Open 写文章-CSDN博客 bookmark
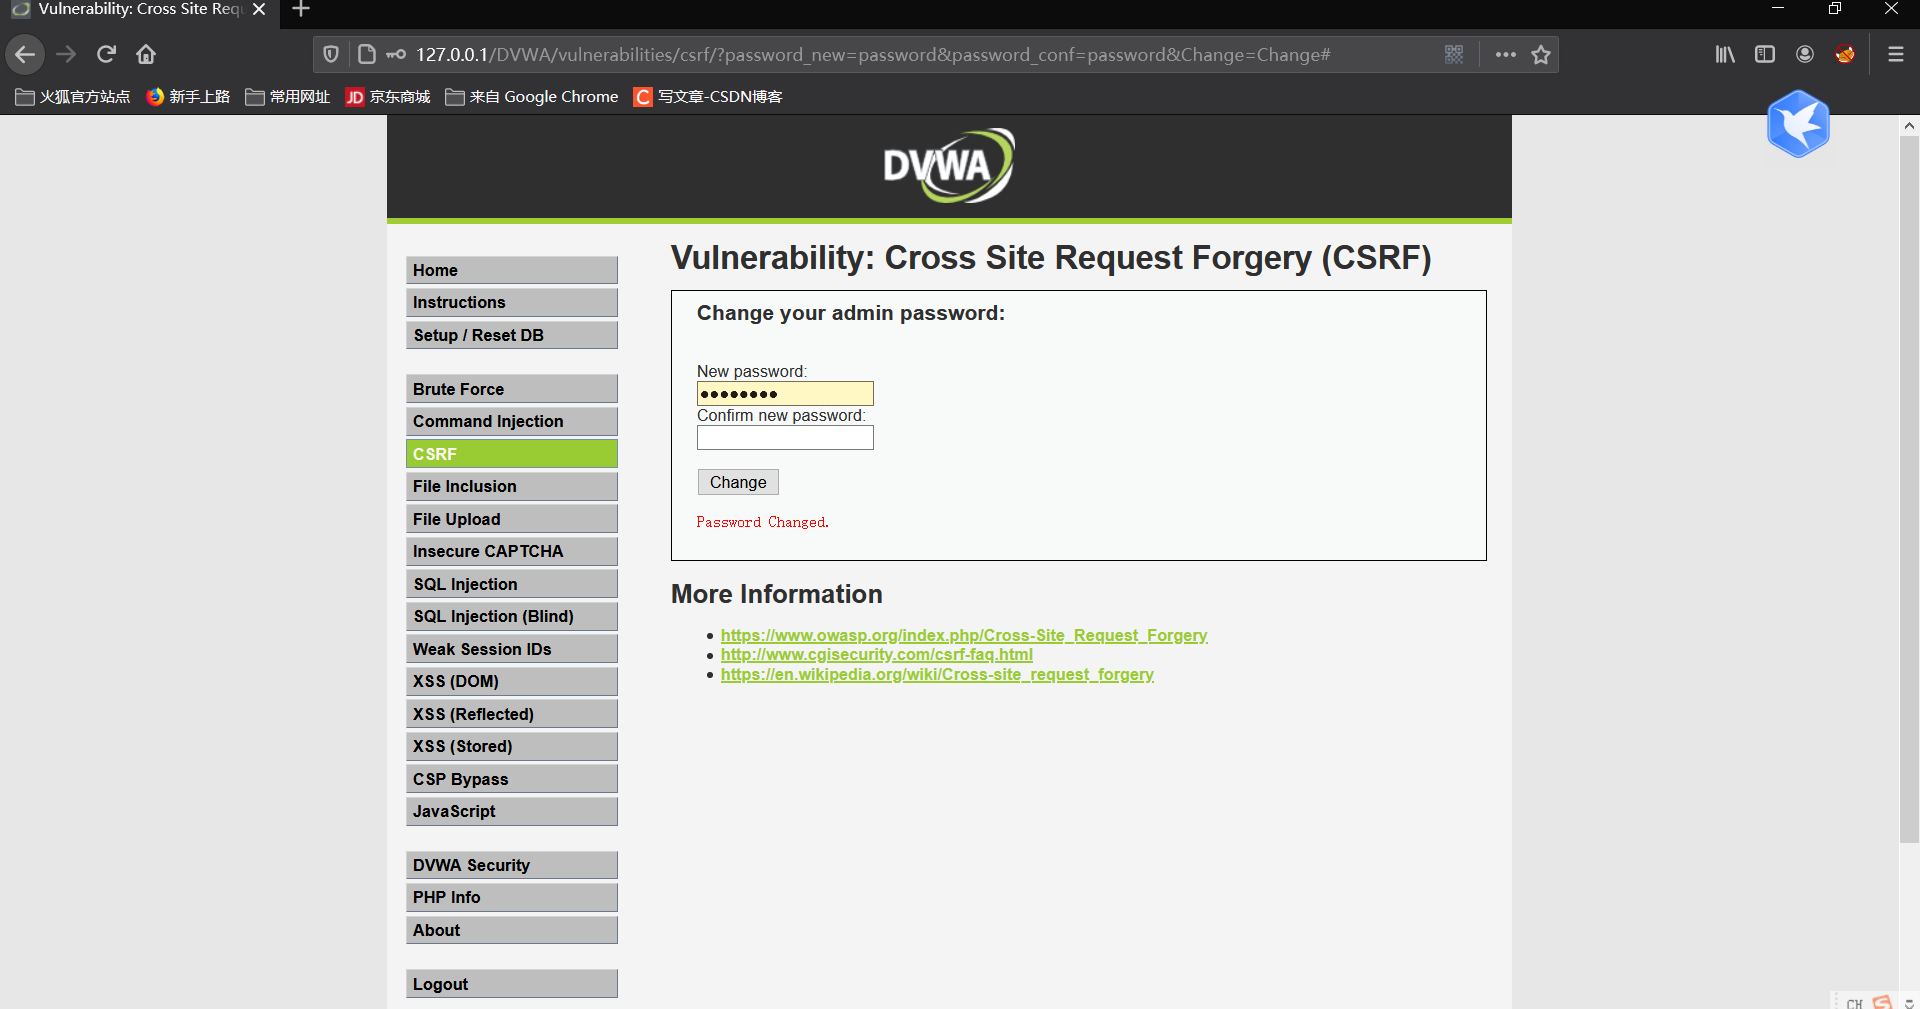Image resolution: width=1920 pixels, height=1009 pixels. [x=708, y=97]
